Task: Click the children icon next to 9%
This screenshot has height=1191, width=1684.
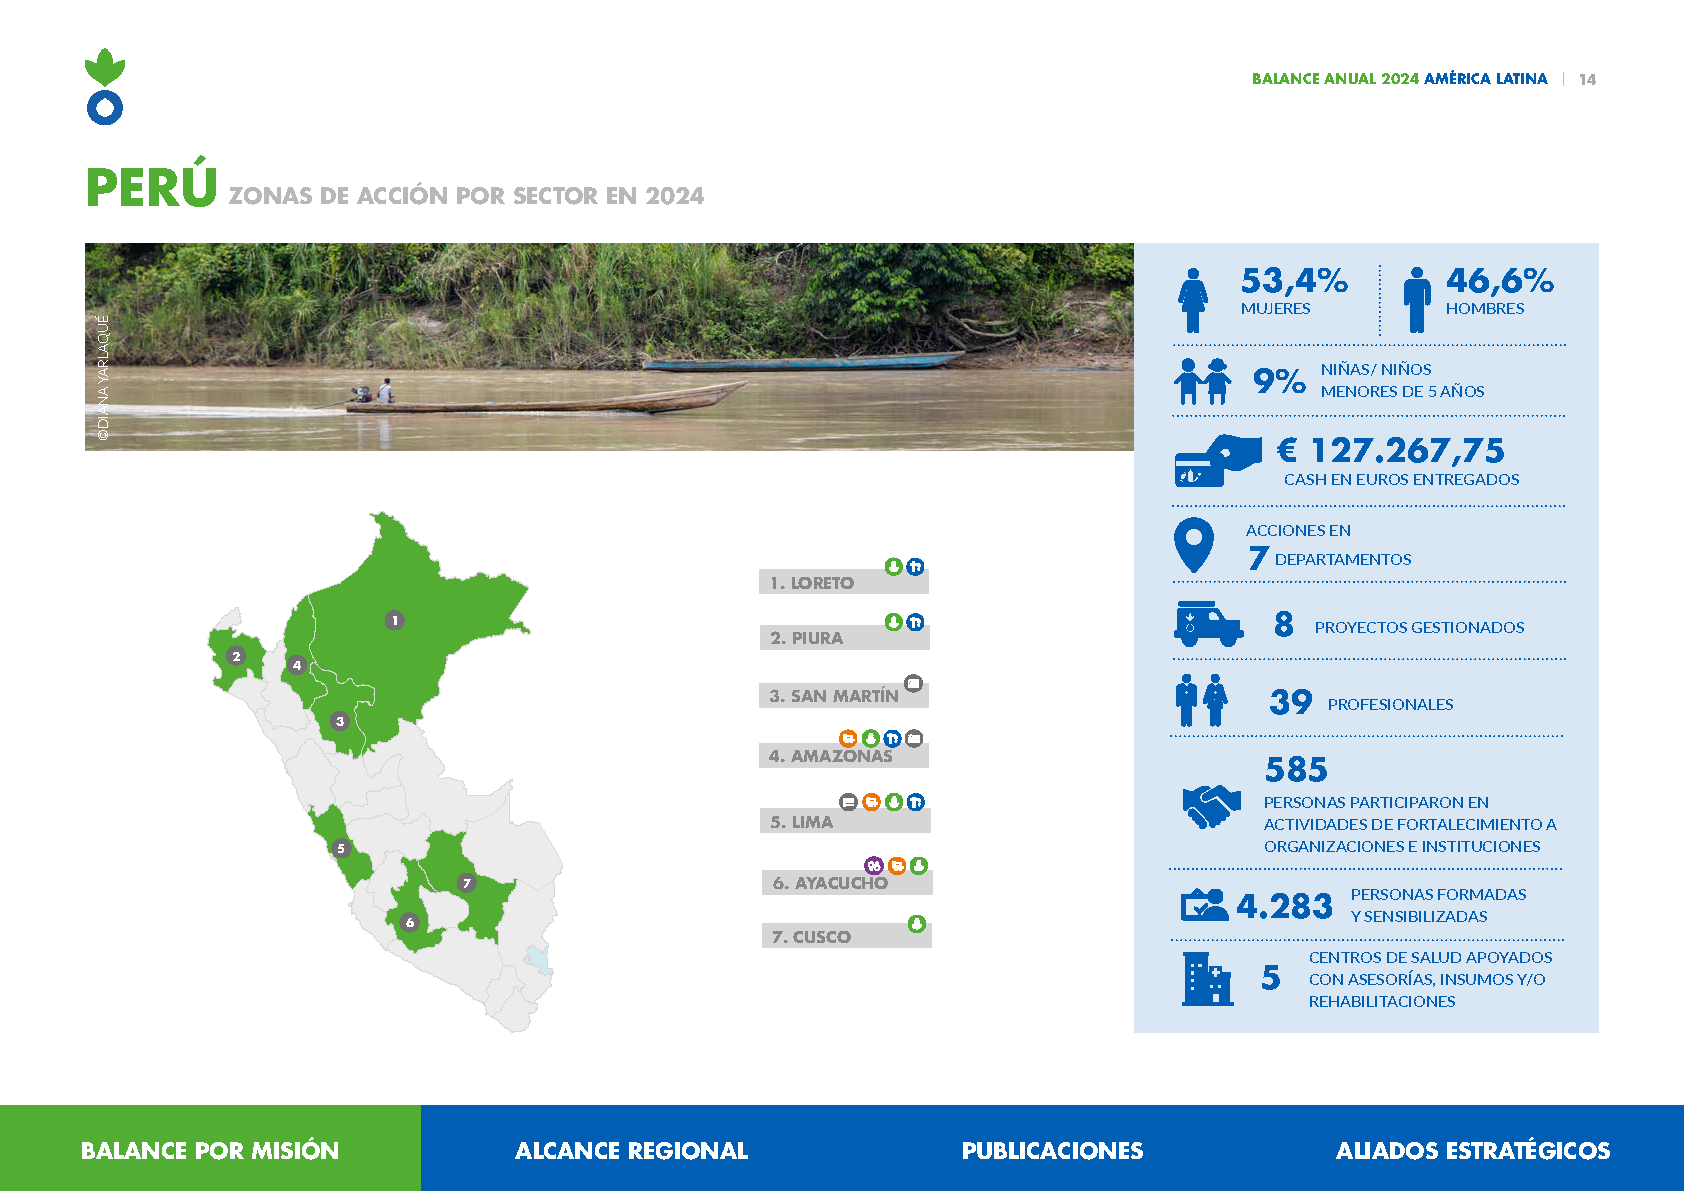Action: pos(1202,381)
